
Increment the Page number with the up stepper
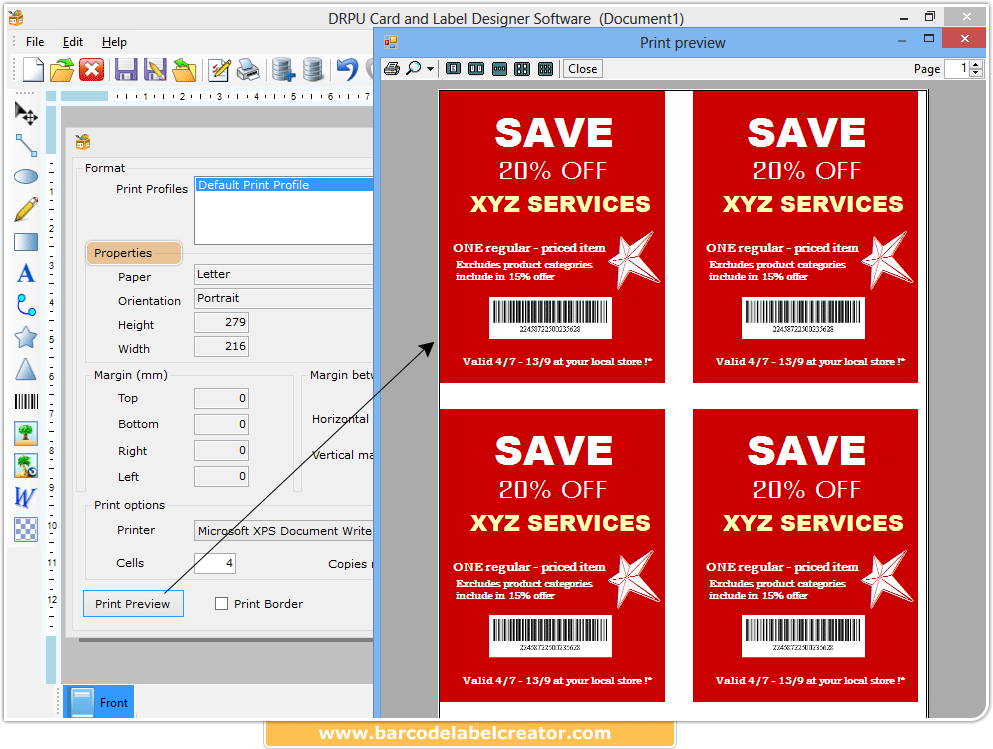point(975,65)
